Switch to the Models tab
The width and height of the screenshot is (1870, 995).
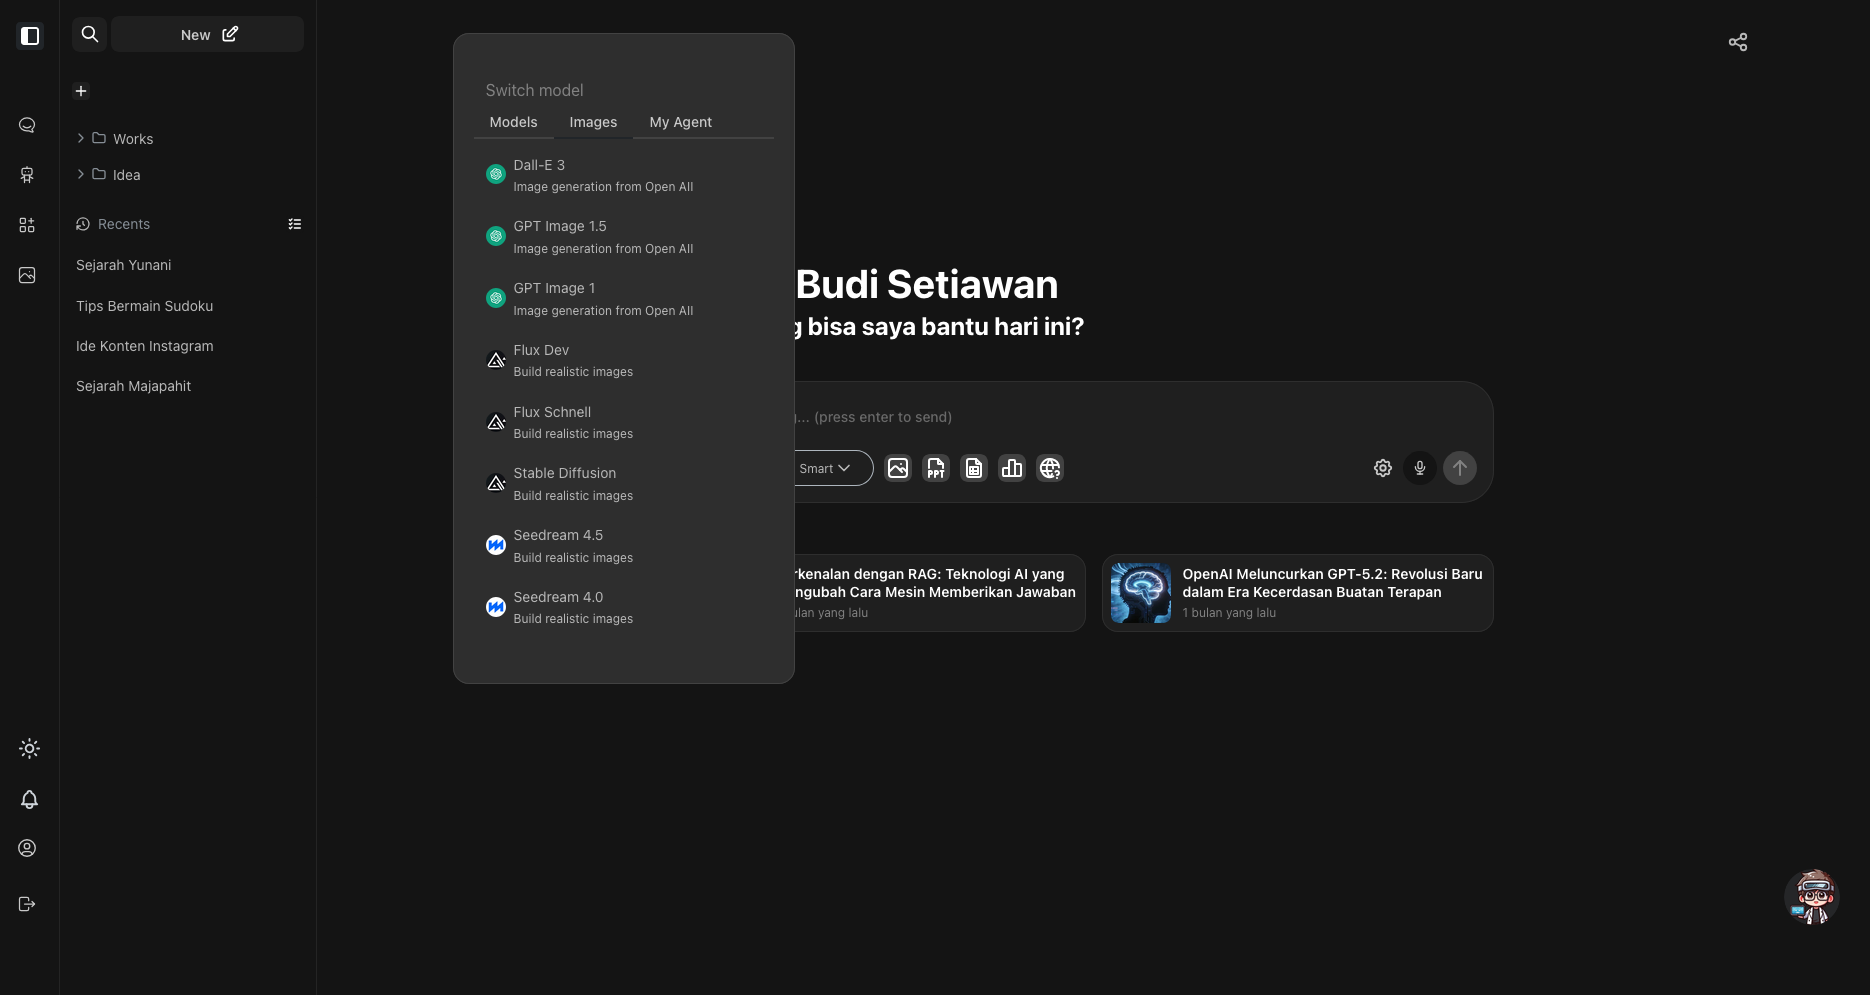pyautogui.click(x=513, y=122)
